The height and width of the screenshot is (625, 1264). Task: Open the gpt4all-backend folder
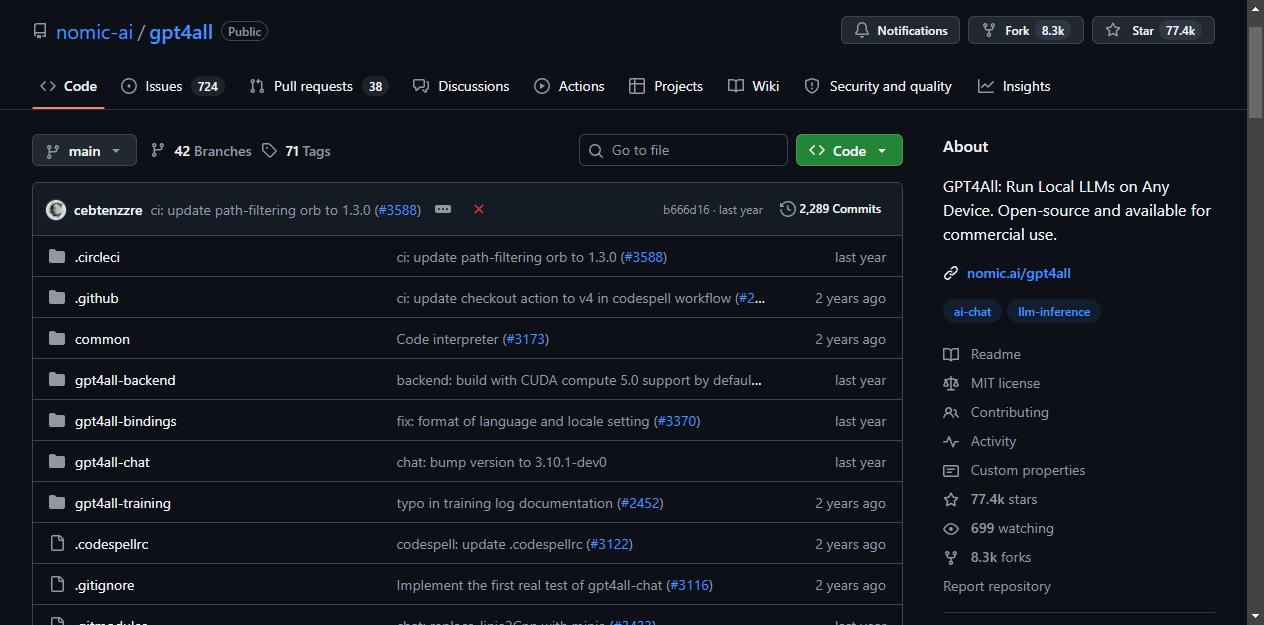pyautogui.click(x=125, y=380)
